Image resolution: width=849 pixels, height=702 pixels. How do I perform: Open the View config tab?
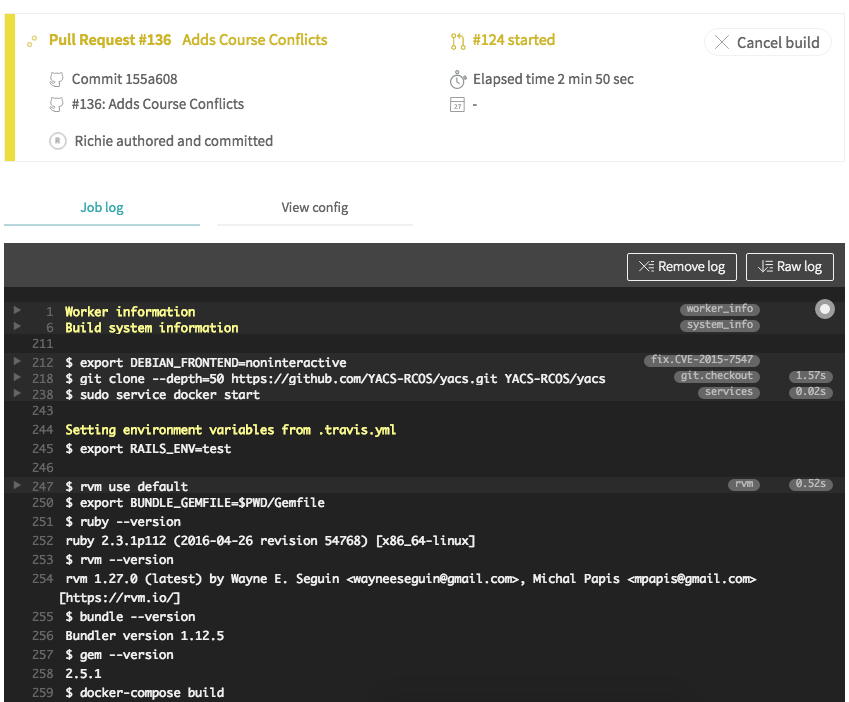(315, 208)
